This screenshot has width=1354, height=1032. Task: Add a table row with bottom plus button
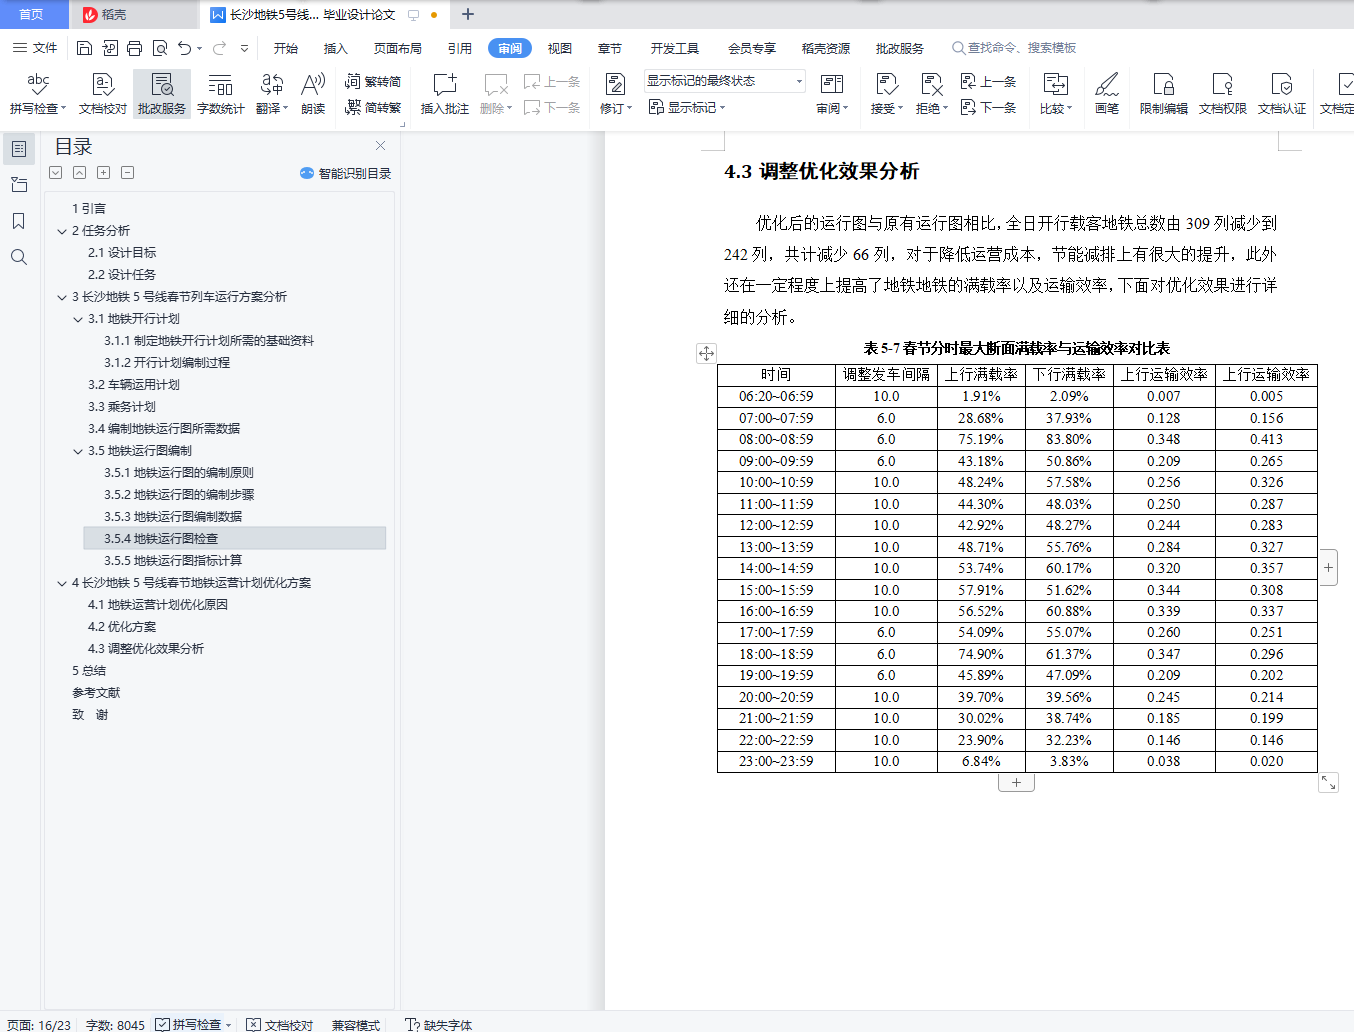point(1016,783)
